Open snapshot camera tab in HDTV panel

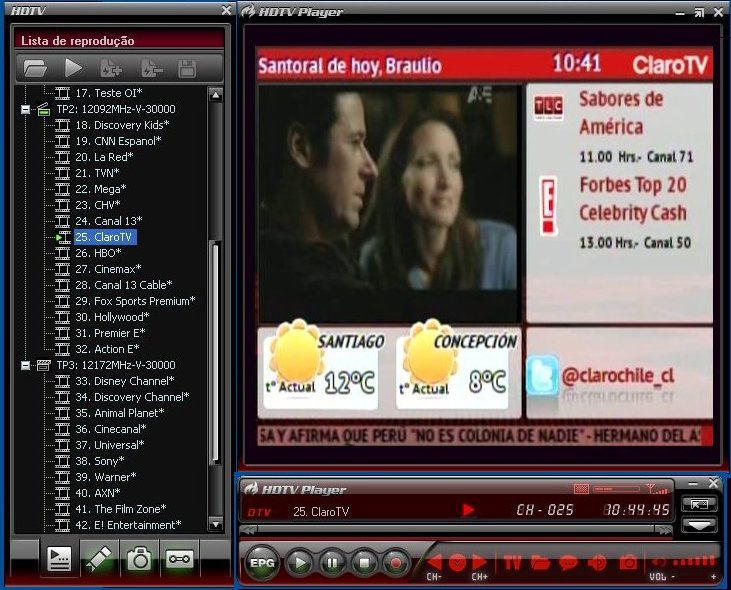pyautogui.click(x=139, y=558)
